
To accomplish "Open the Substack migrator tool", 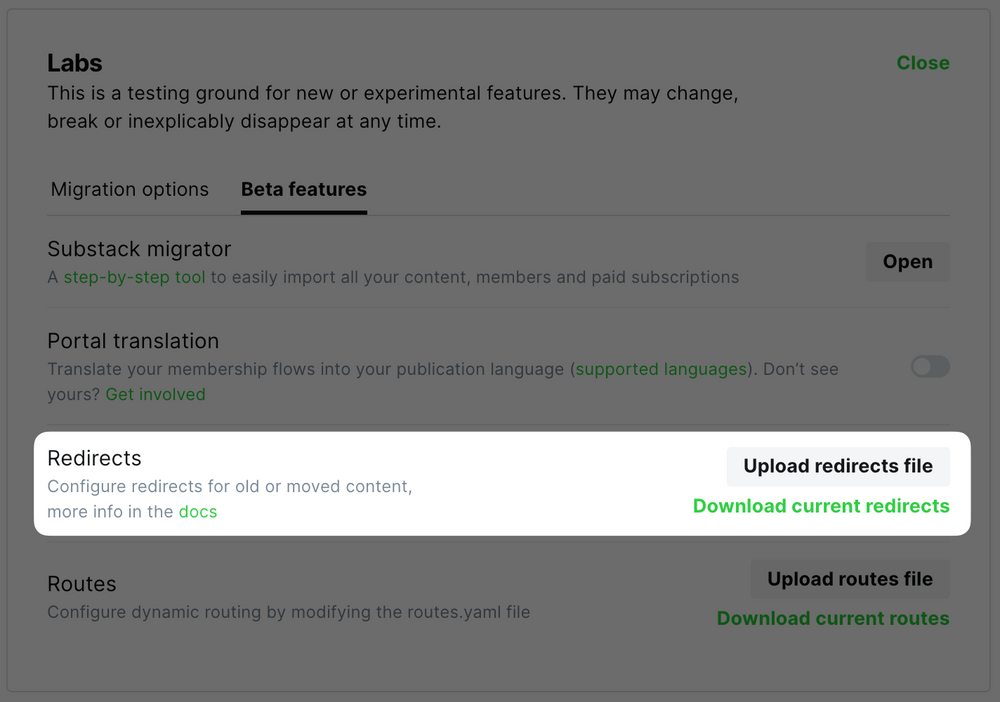I will coord(906,262).
